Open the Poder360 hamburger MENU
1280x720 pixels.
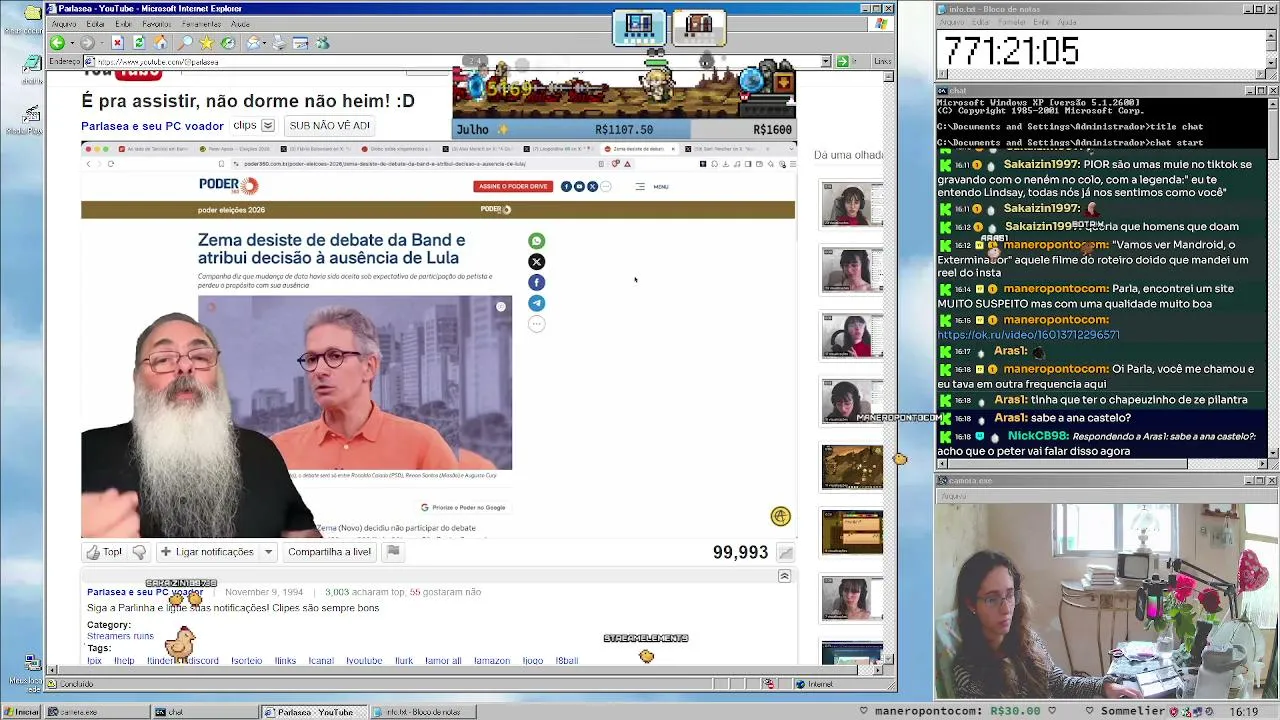(652, 187)
